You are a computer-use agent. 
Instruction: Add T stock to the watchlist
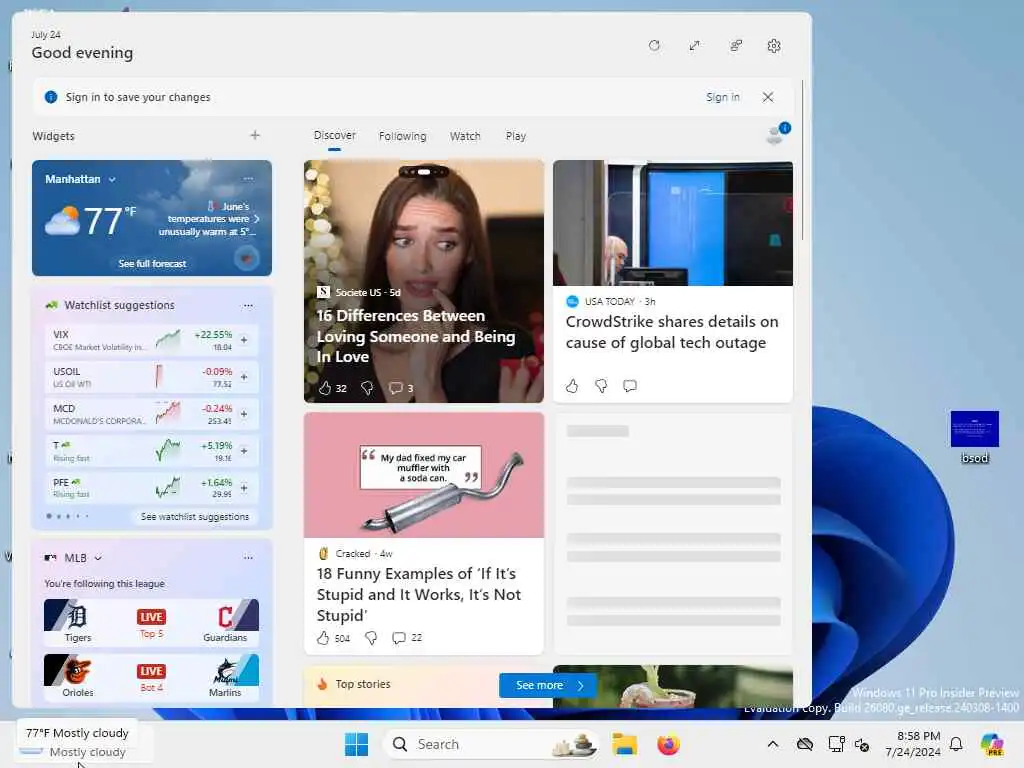coord(244,451)
